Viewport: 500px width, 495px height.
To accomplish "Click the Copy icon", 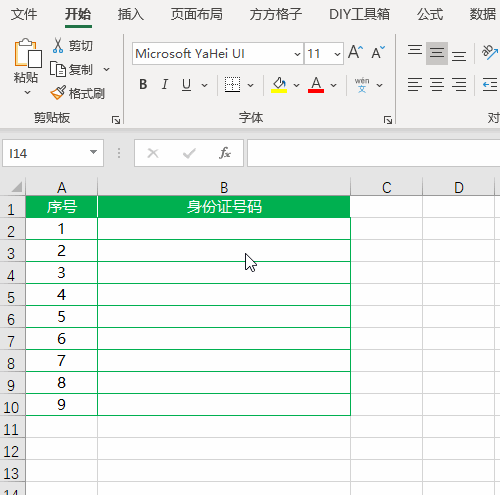I will coord(58,69).
